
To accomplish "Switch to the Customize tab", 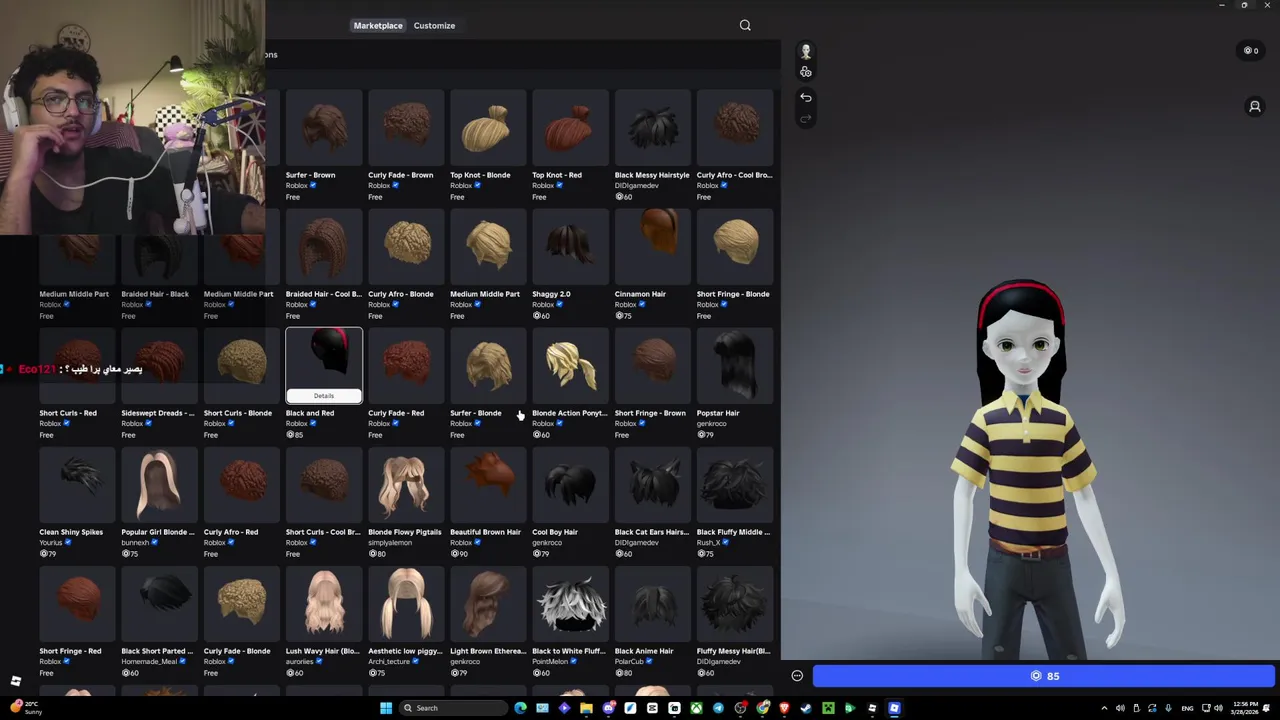I will coord(434,25).
